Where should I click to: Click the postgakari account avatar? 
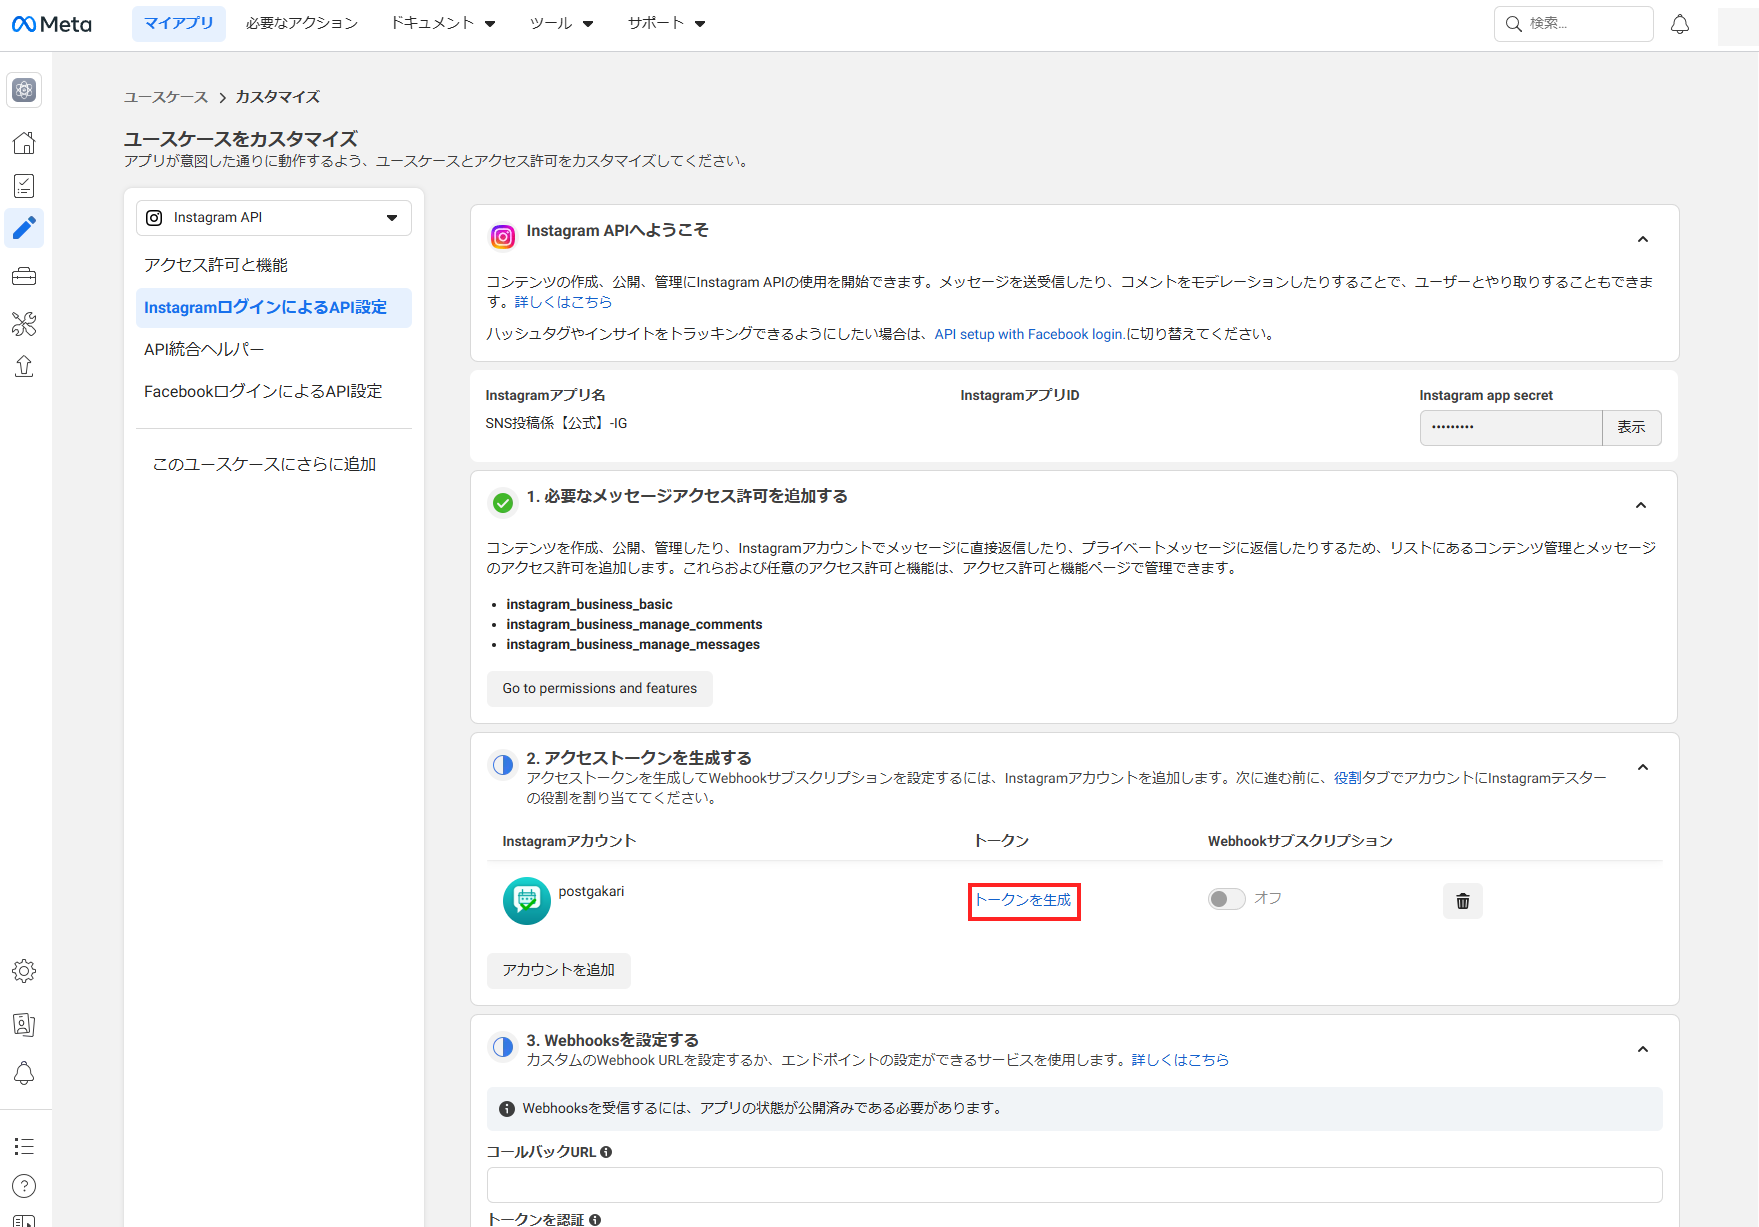526,901
